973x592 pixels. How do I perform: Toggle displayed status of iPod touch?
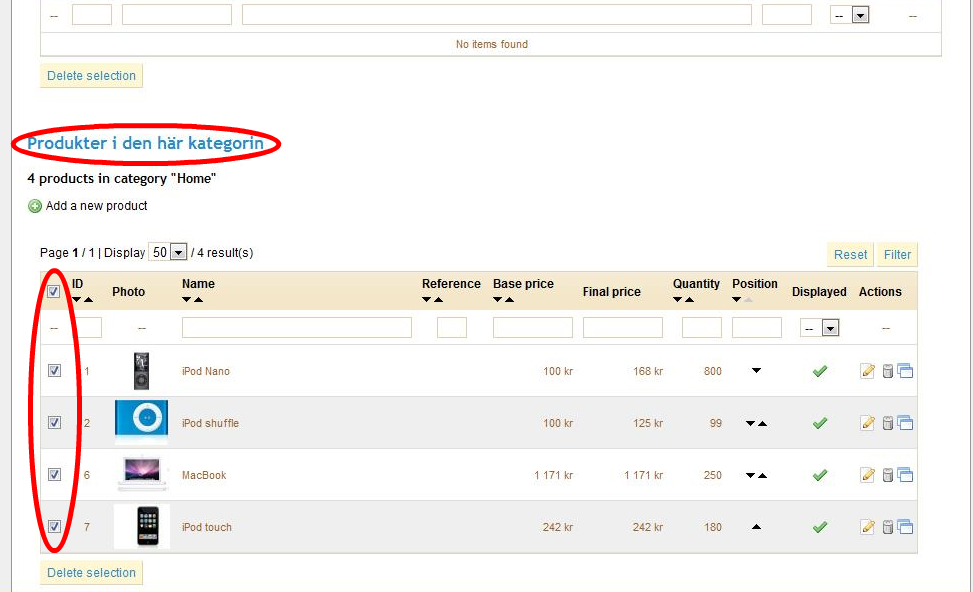(820, 527)
